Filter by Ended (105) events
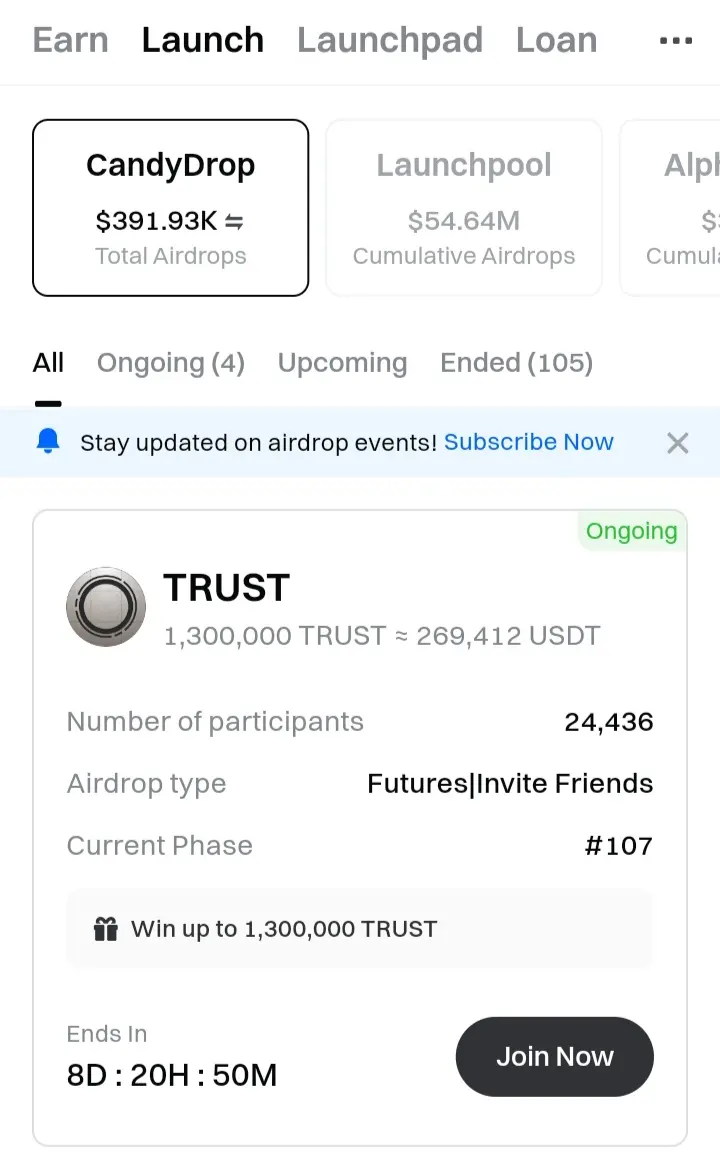The image size is (720, 1155). (517, 362)
